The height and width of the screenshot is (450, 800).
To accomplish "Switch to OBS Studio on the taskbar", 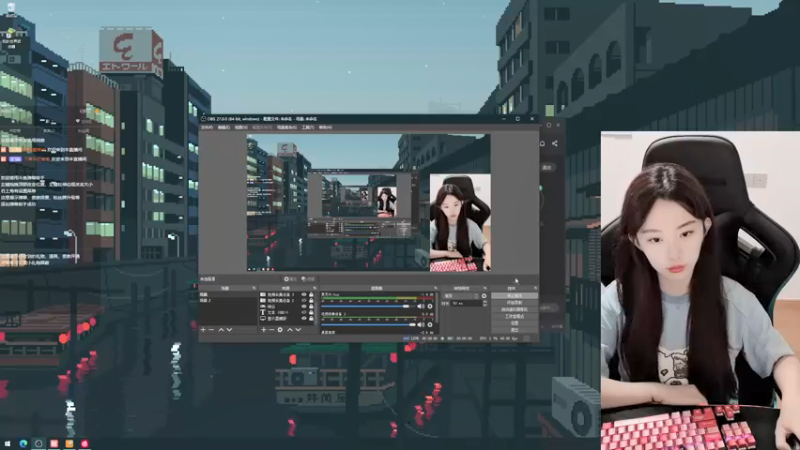I will (x=38, y=443).
